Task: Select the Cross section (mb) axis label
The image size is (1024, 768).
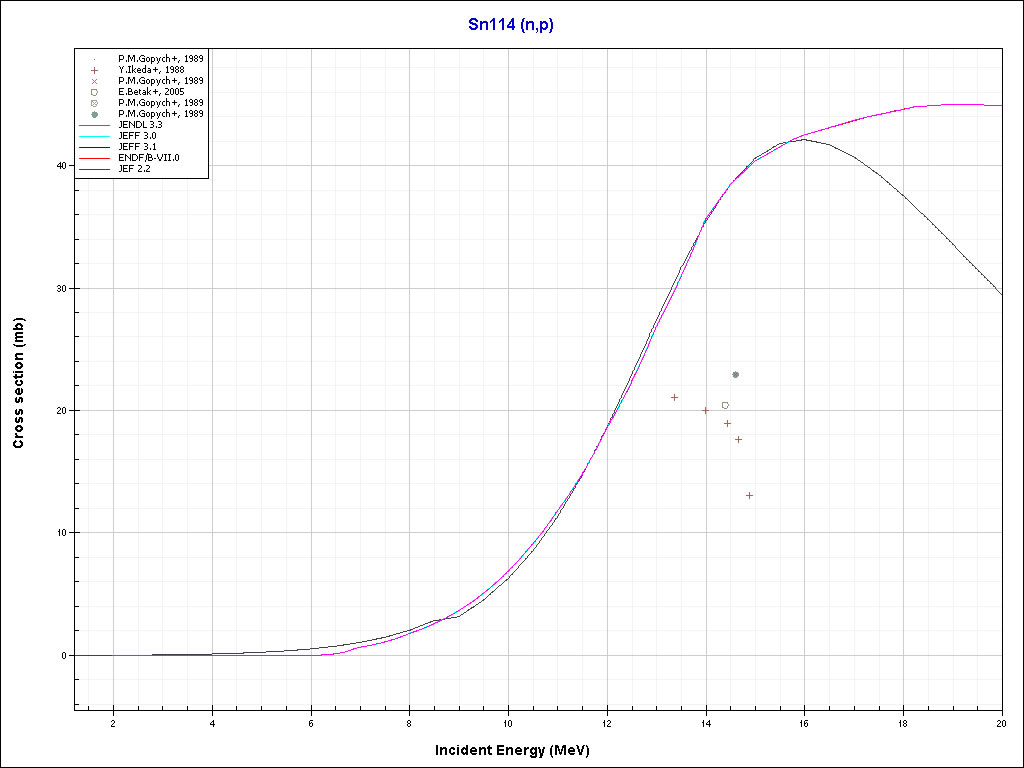Action: 19,383
